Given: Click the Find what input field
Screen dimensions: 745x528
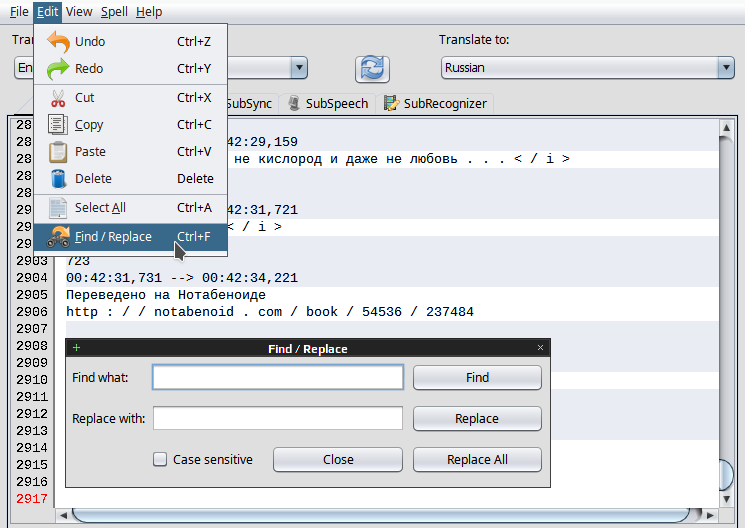Looking at the screenshot, I should tap(278, 377).
